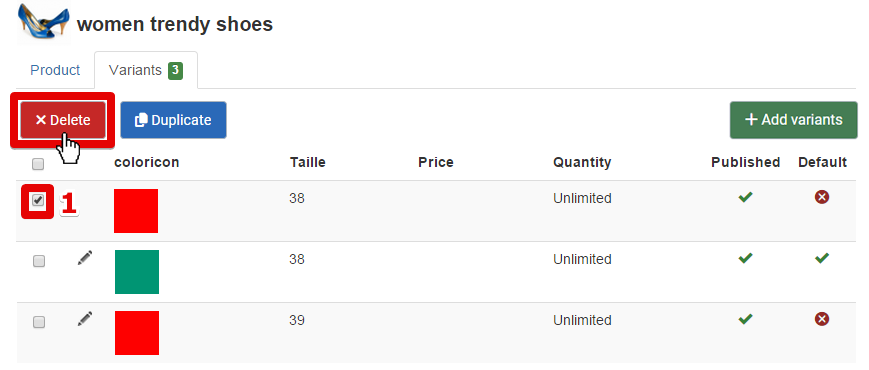Open the Variants tab
Image resolution: width=869 pixels, height=370 pixels.
point(146,70)
